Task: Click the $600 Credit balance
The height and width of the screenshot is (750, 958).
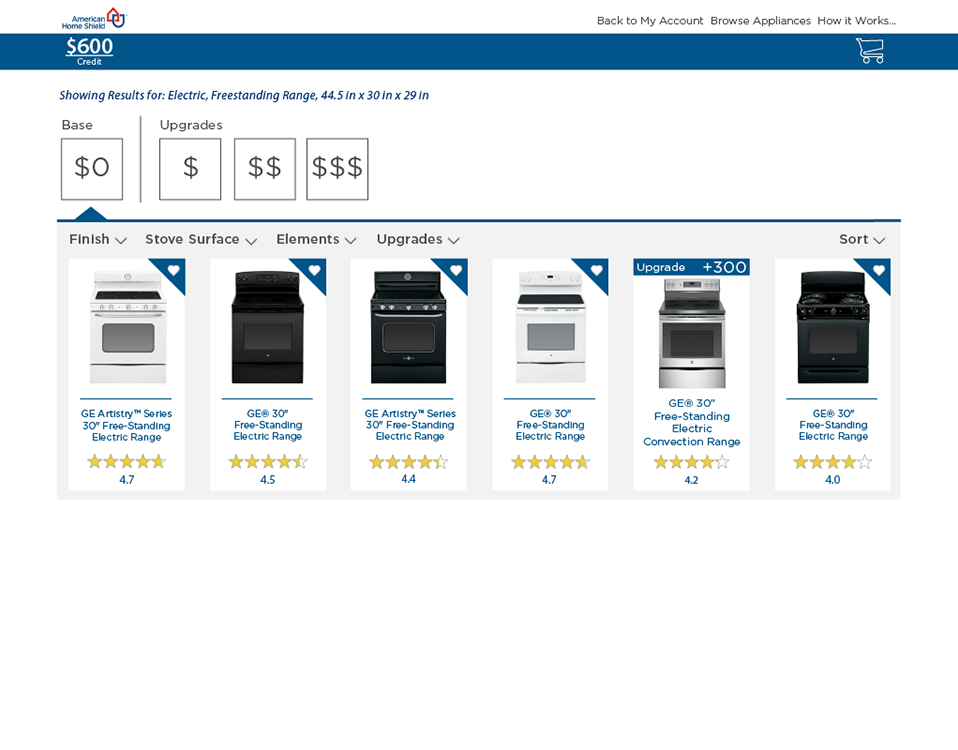Action: pos(89,51)
